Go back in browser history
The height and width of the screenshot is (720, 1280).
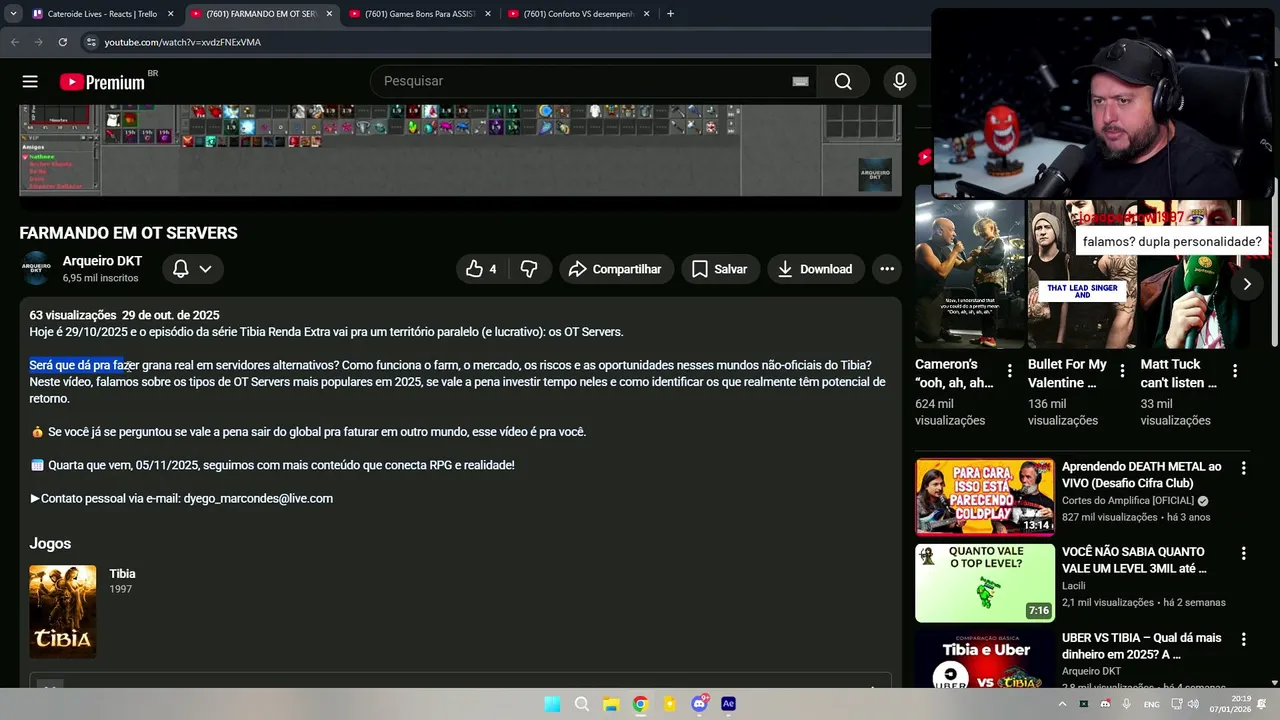point(15,42)
